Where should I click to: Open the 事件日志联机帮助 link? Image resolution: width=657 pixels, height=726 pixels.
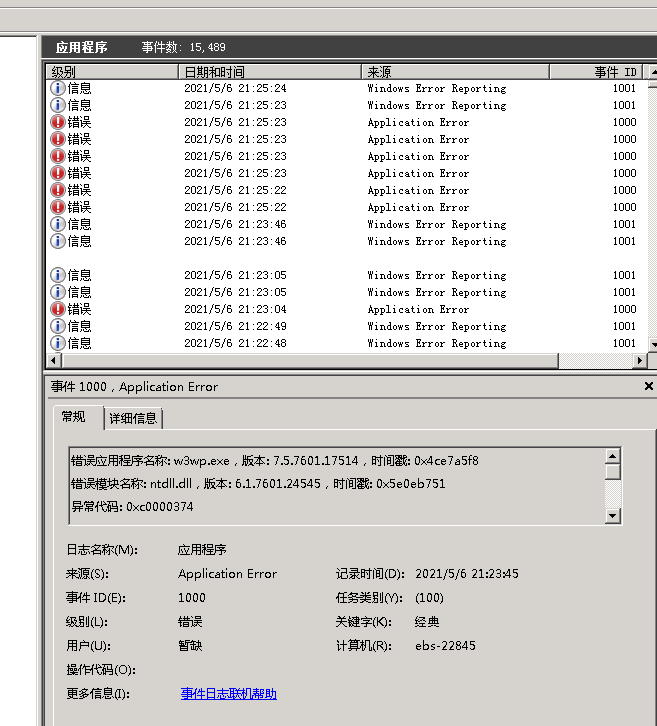(228, 693)
